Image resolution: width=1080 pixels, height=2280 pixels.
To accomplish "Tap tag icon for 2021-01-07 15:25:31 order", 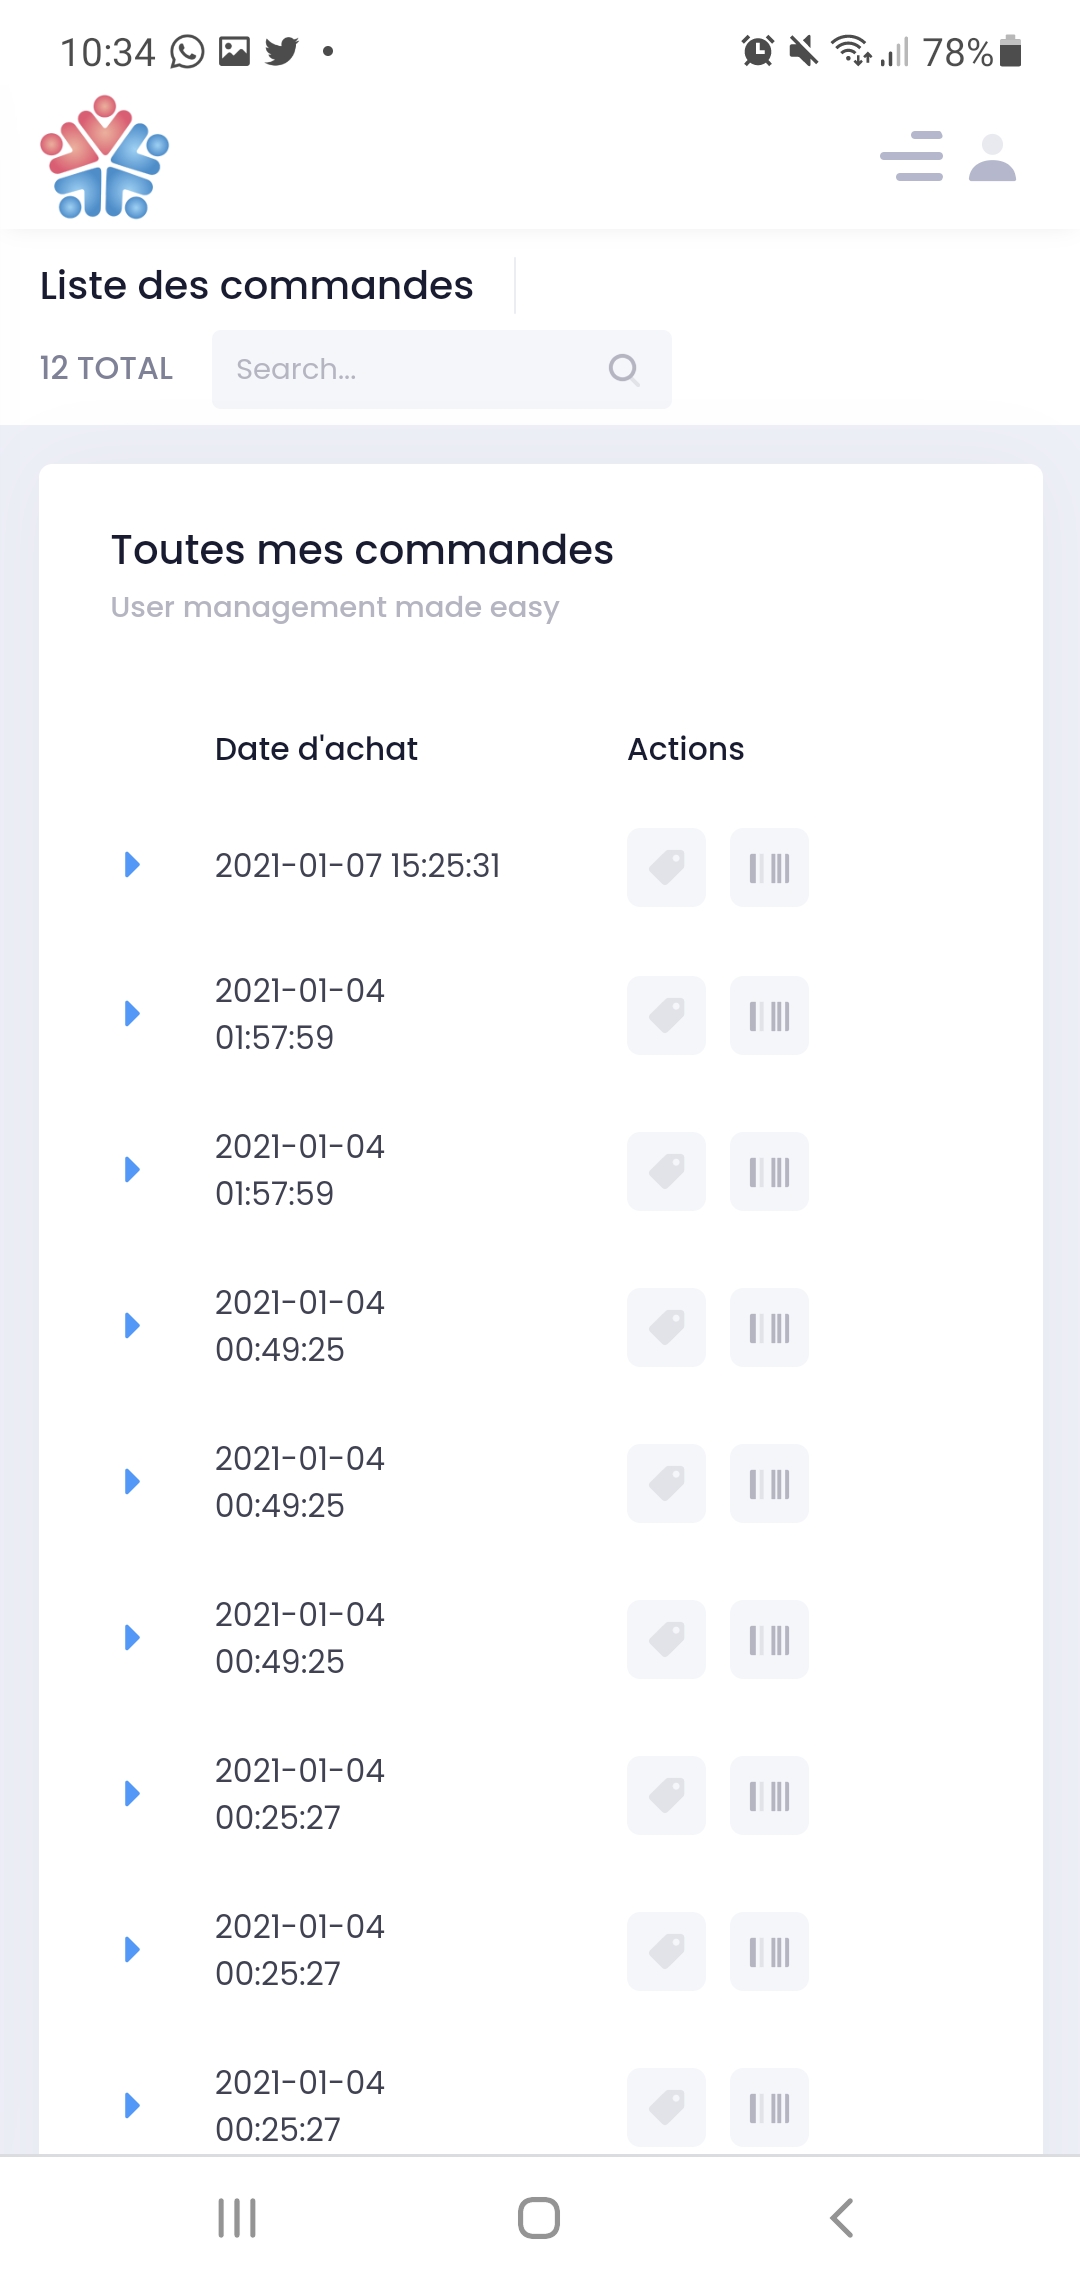I will (x=666, y=867).
